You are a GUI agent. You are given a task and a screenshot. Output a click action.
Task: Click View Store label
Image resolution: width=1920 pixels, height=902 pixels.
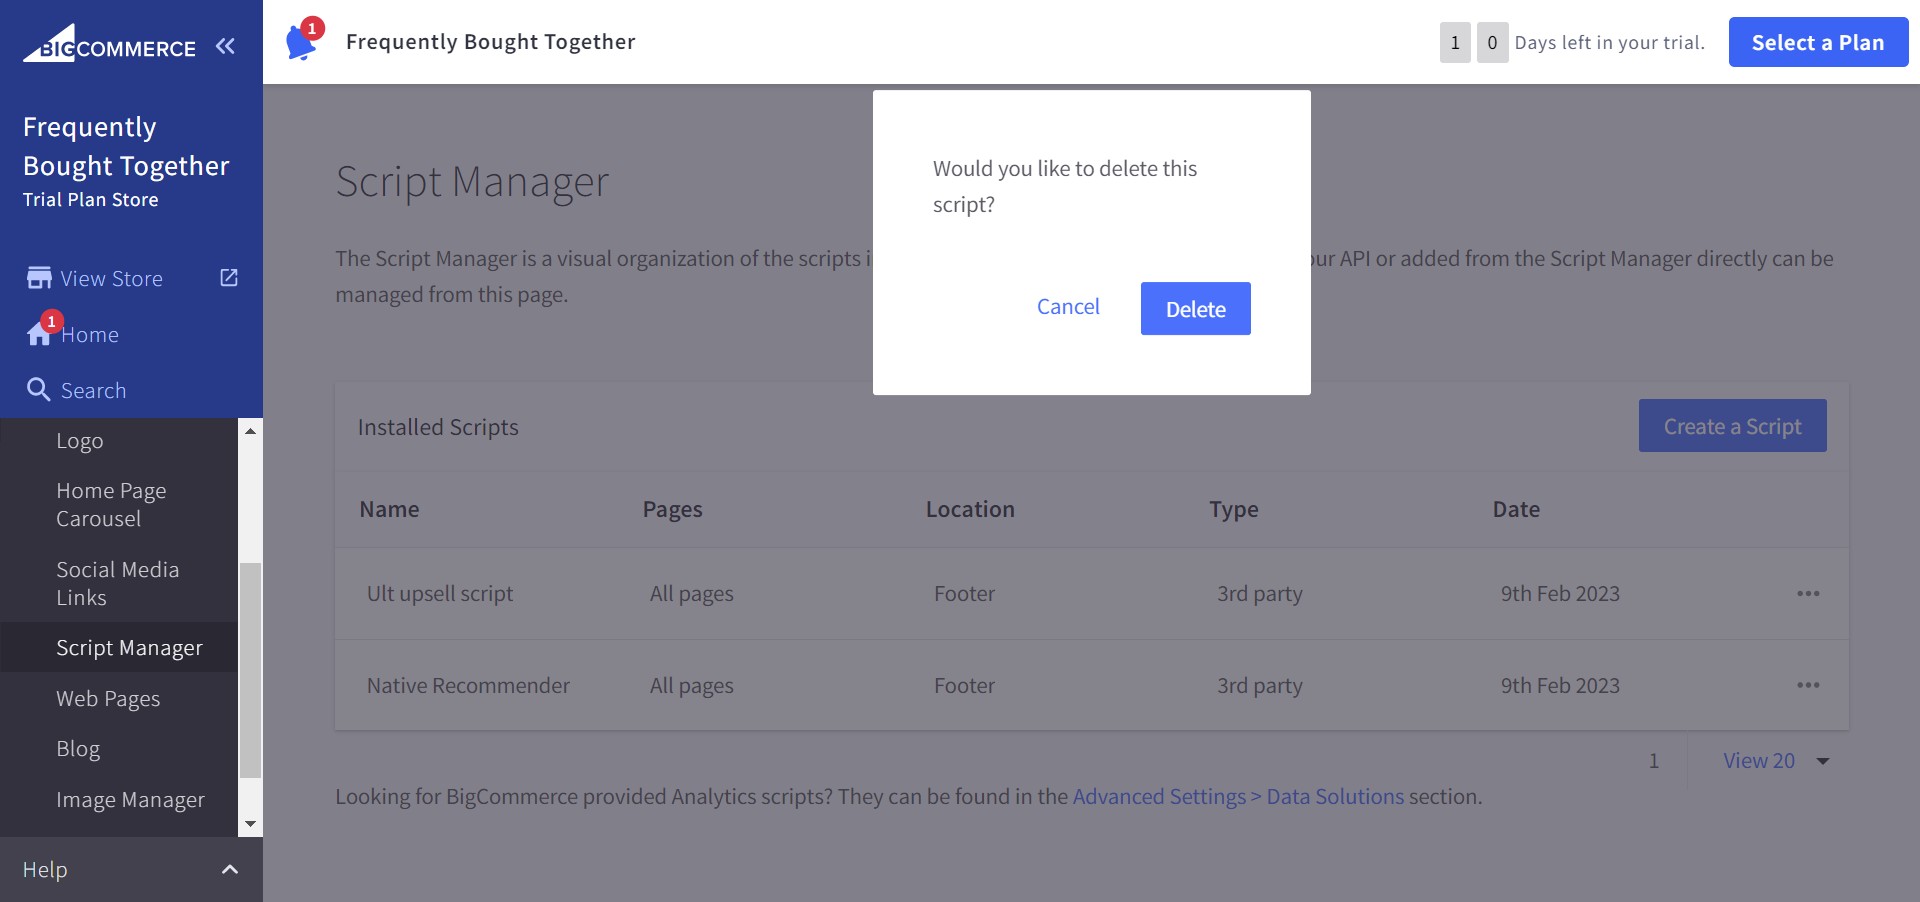tap(112, 279)
